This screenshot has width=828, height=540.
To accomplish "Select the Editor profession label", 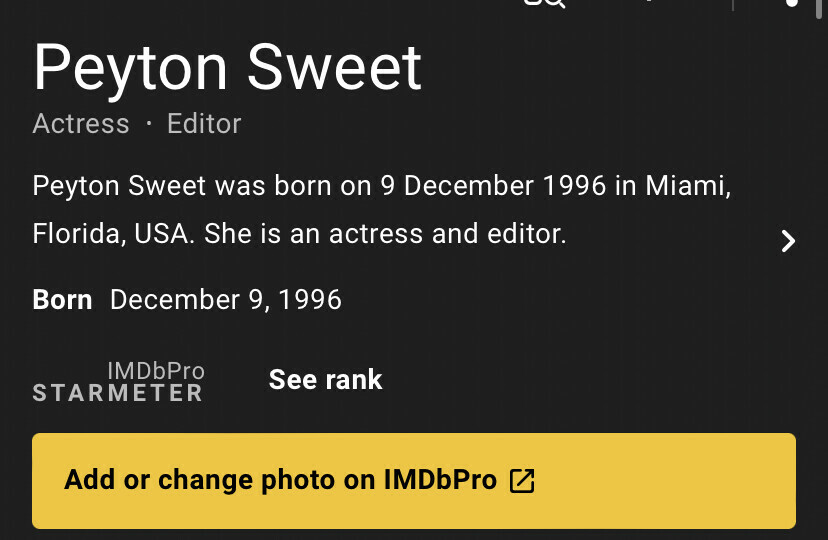I will [204, 124].
